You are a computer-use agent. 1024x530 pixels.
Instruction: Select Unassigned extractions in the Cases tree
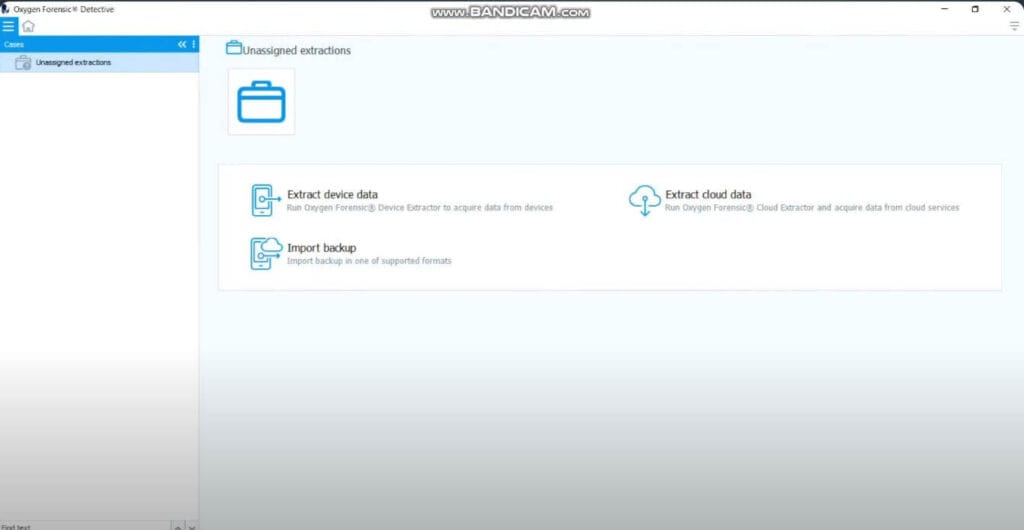coord(99,63)
